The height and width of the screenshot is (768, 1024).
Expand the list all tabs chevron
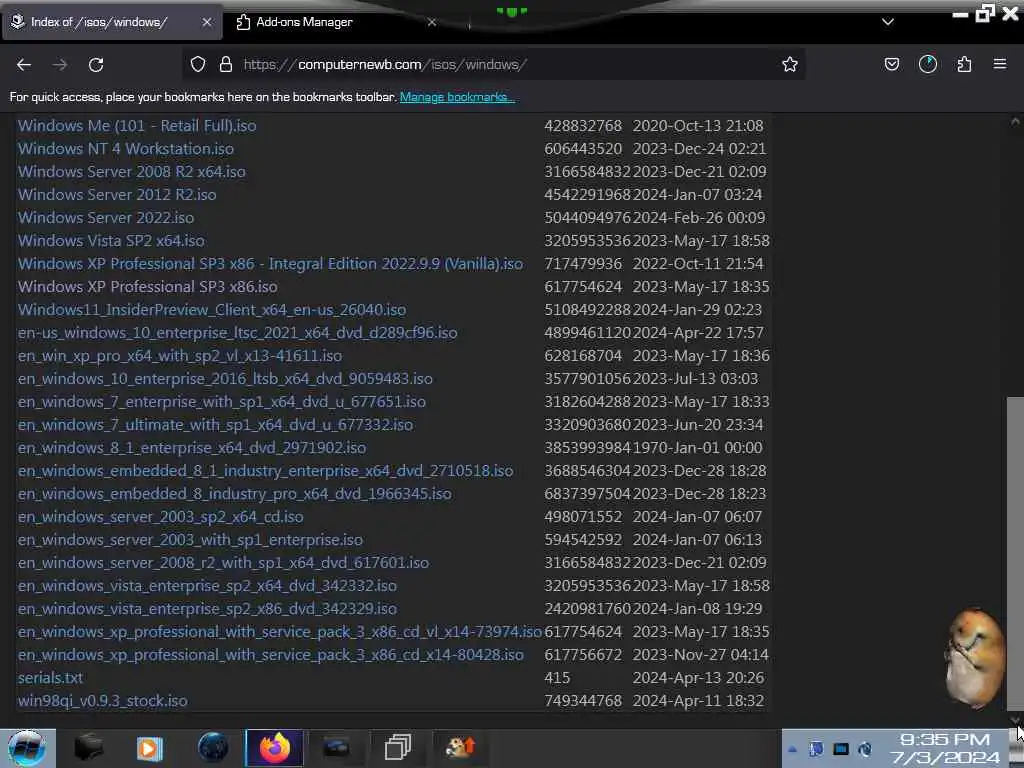(x=888, y=22)
